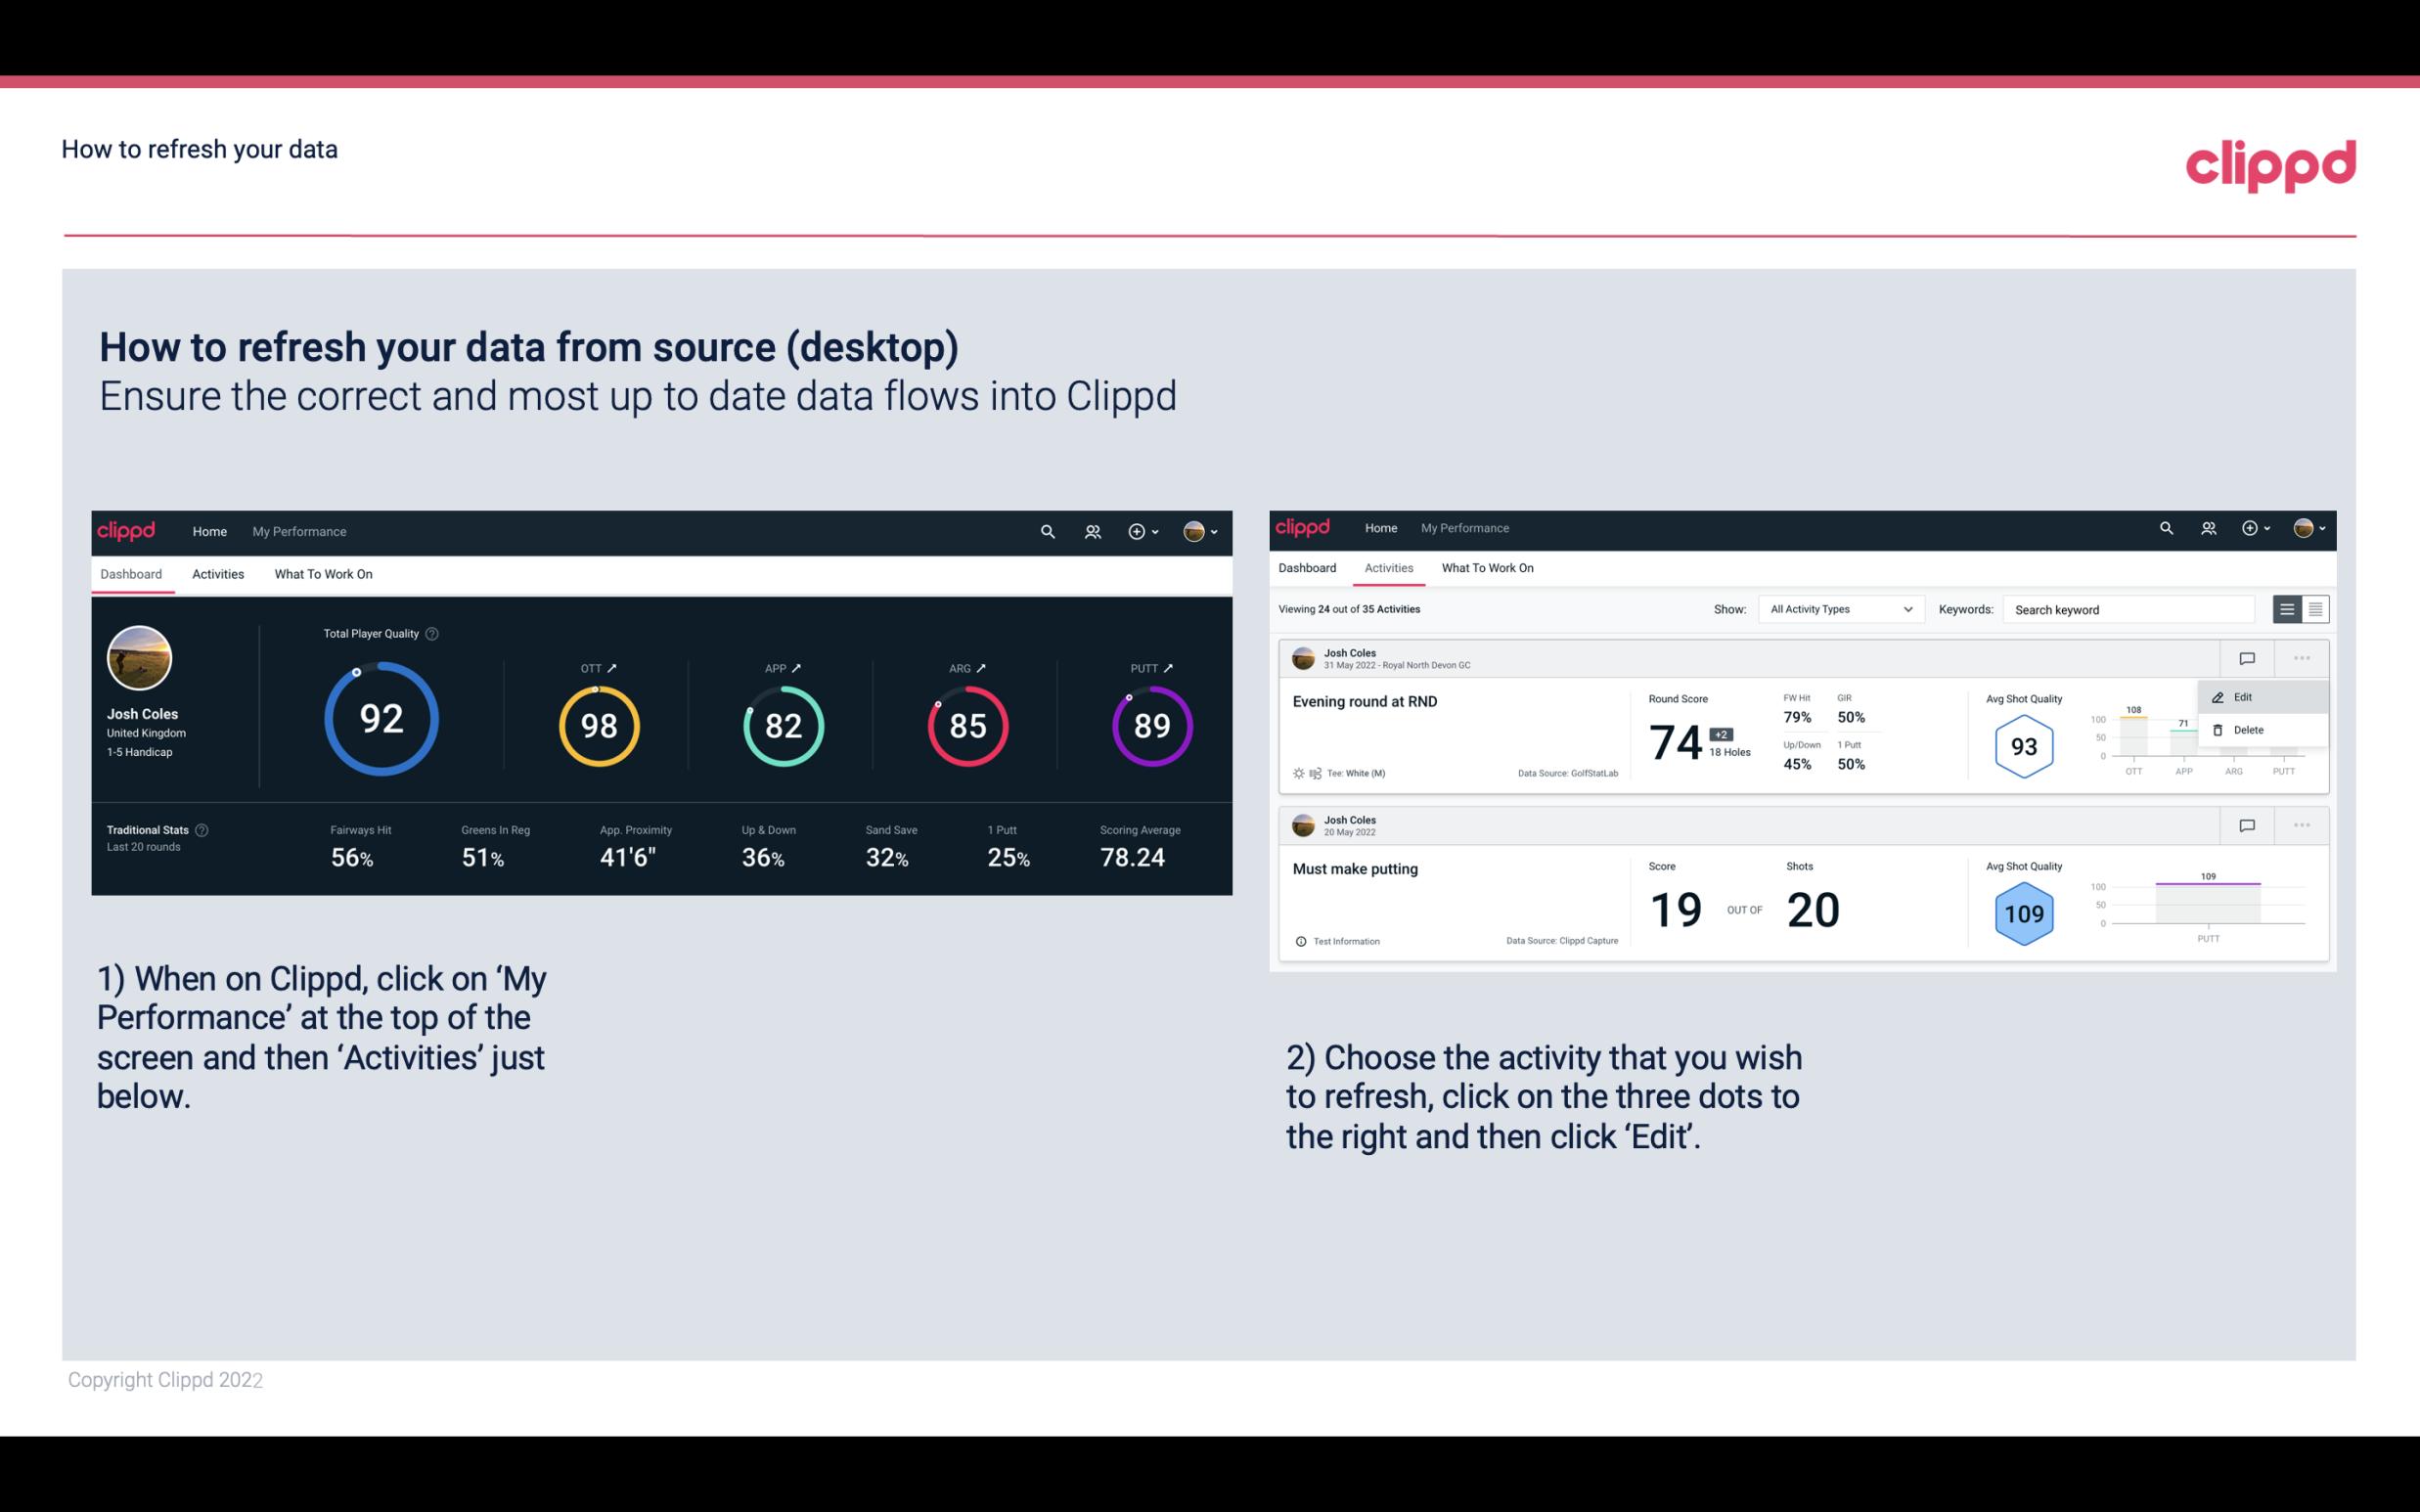Switch to the What To Work On tab
This screenshot has width=2420, height=1512.
click(323, 573)
